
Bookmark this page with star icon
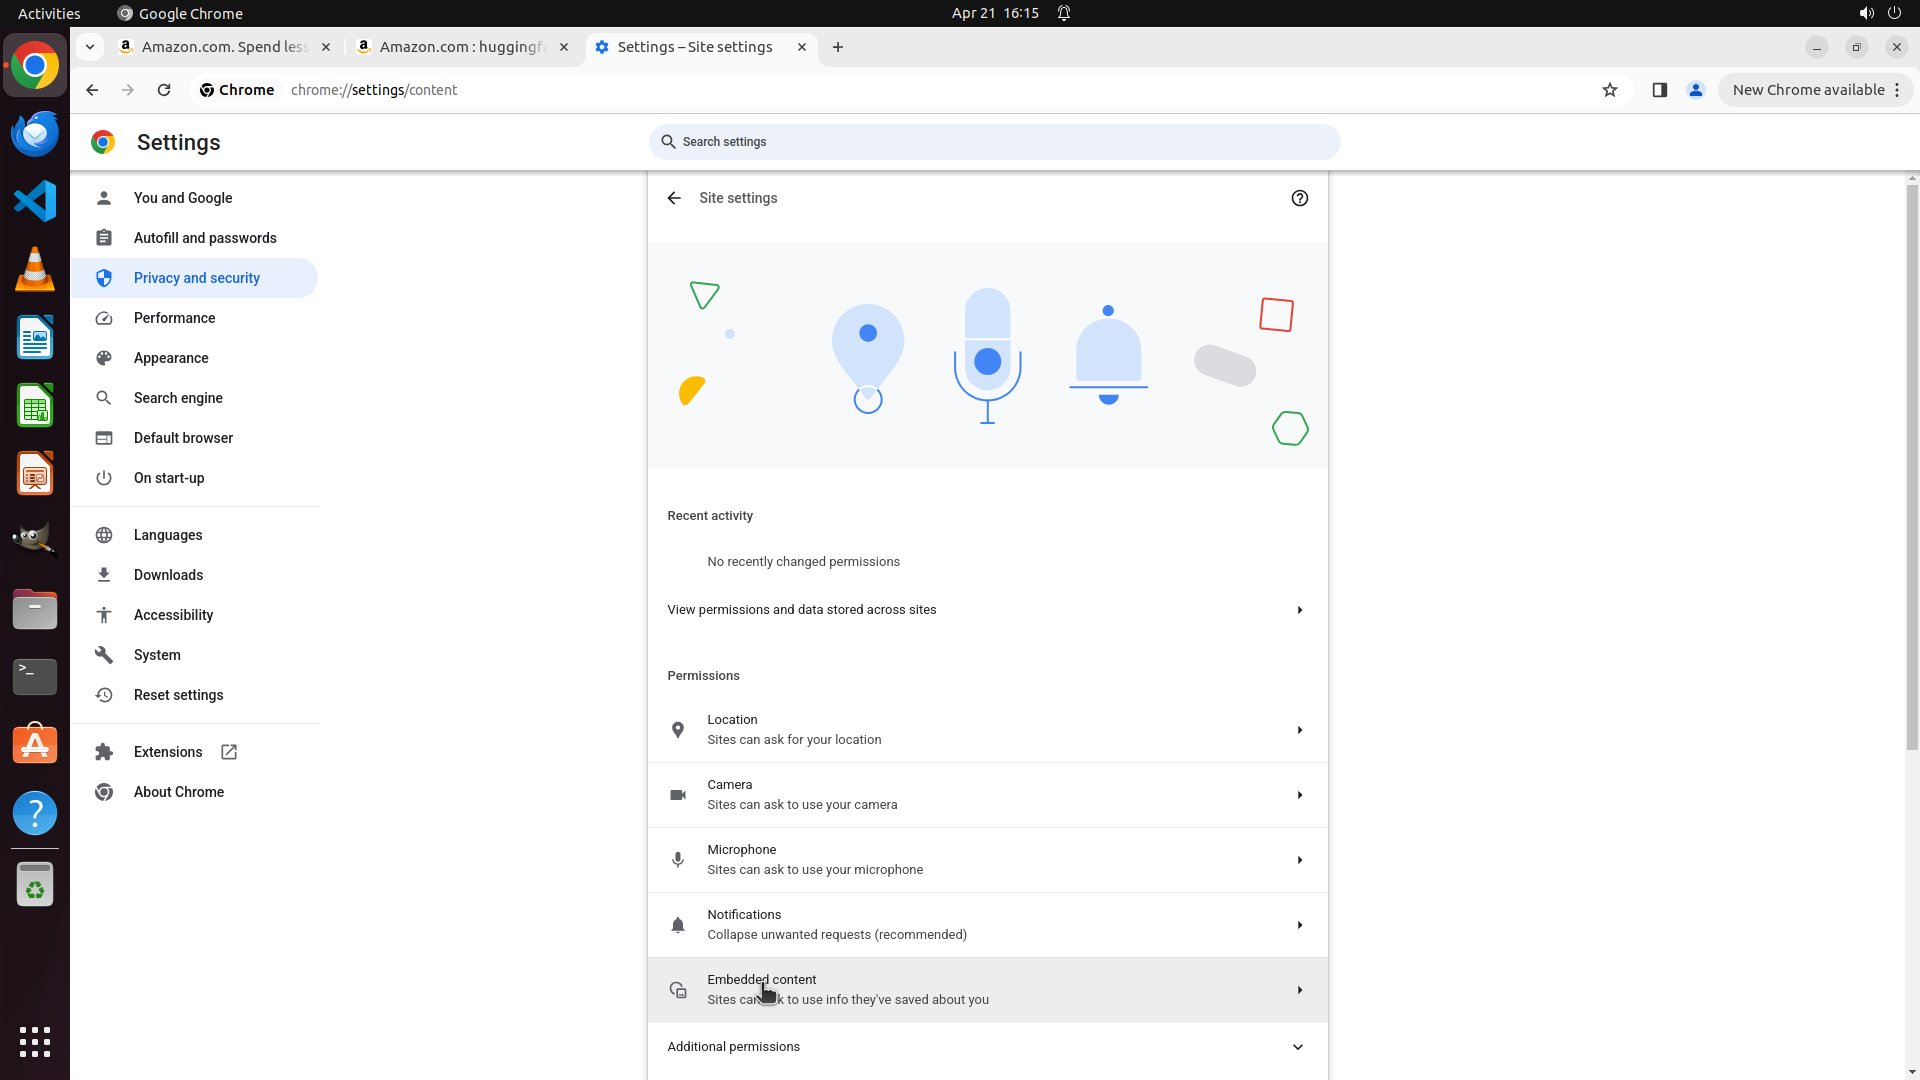point(1609,90)
